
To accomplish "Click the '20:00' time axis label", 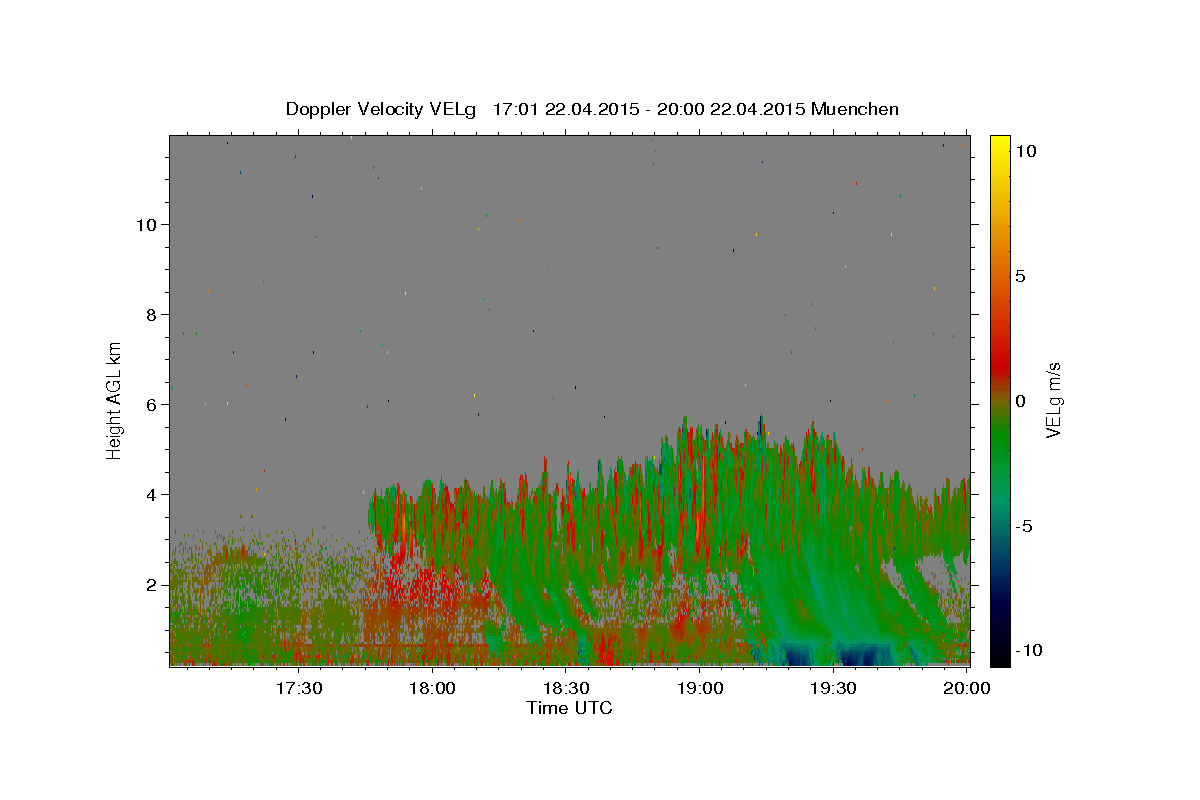I will [968, 688].
